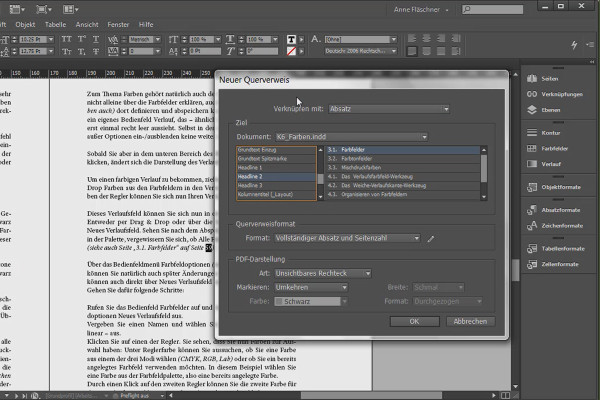Image resolution: width=600 pixels, height=400 pixels.
Task: Click the document horizontal scrollbar
Action: point(371,395)
